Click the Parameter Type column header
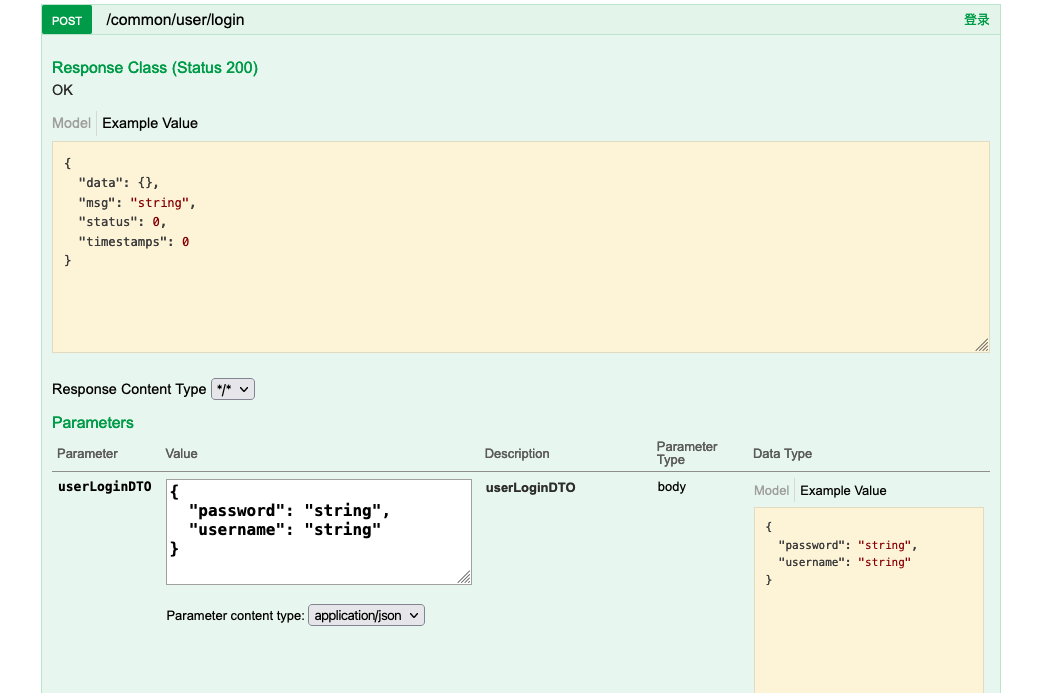 pos(687,453)
